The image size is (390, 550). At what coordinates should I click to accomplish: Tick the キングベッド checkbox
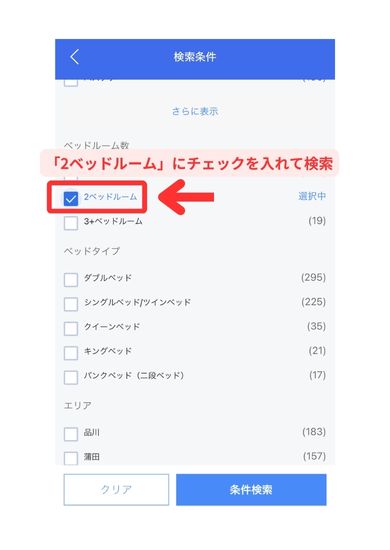(71, 353)
